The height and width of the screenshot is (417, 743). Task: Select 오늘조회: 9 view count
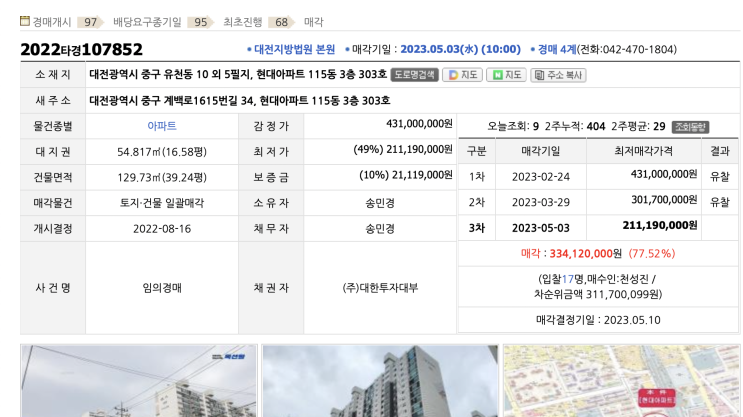[x=513, y=127]
